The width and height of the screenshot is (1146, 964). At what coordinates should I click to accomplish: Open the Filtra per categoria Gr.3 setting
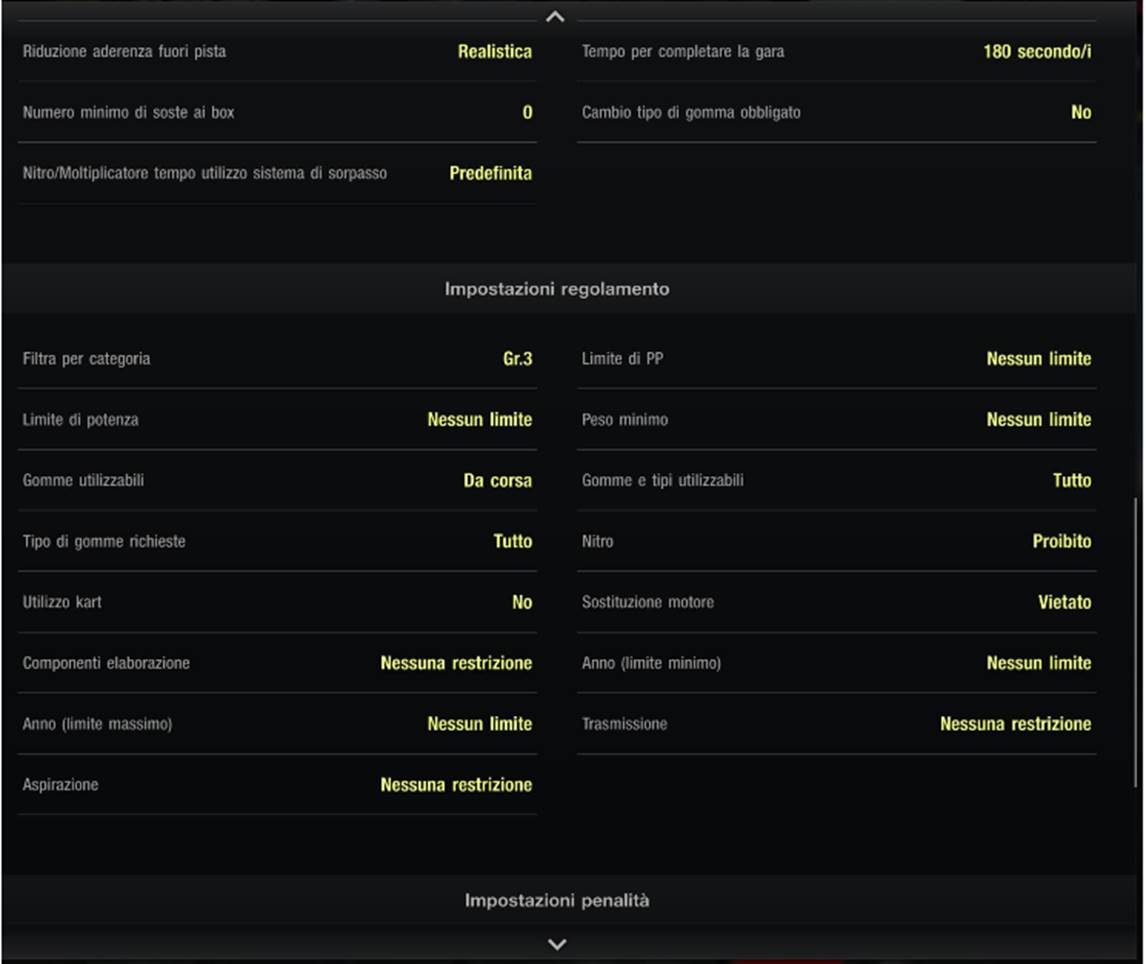click(x=277, y=359)
